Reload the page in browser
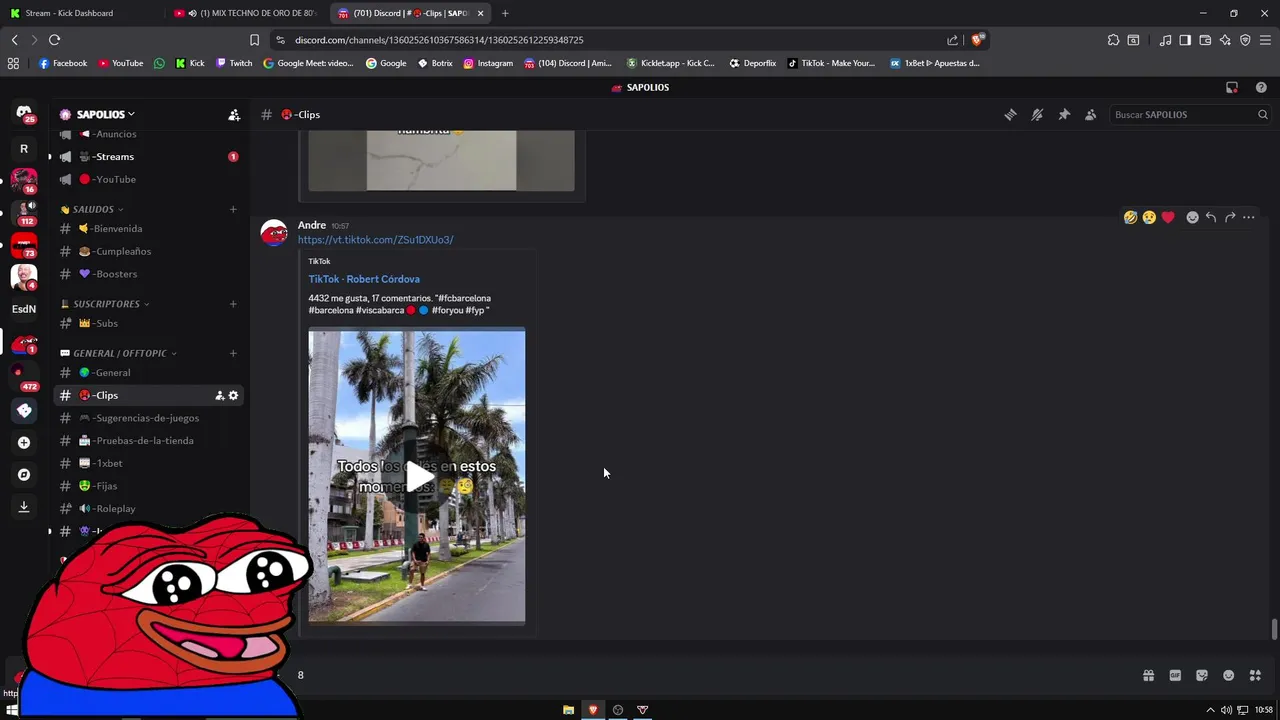The height and width of the screenshot is (720, 1280). (55, 40)
